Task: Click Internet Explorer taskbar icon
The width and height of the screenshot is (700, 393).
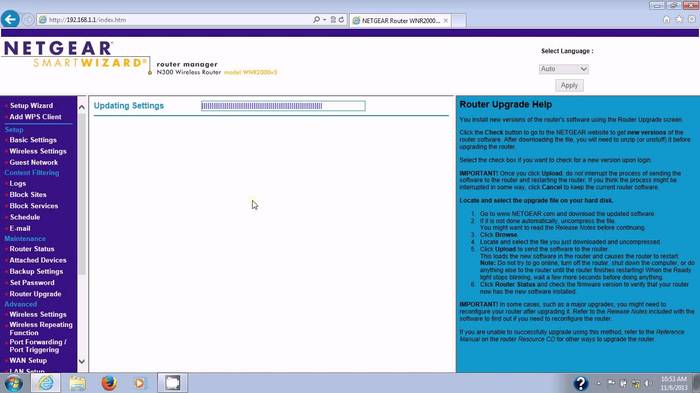Action: pyautogui.click(x=46, y=383)
